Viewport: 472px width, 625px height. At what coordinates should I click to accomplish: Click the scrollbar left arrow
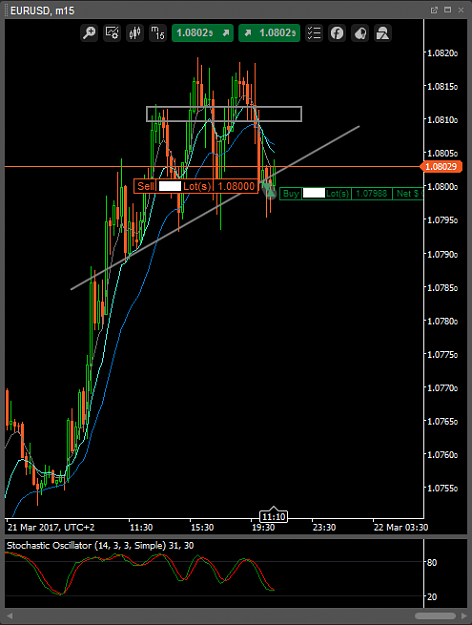pos(10,616)
